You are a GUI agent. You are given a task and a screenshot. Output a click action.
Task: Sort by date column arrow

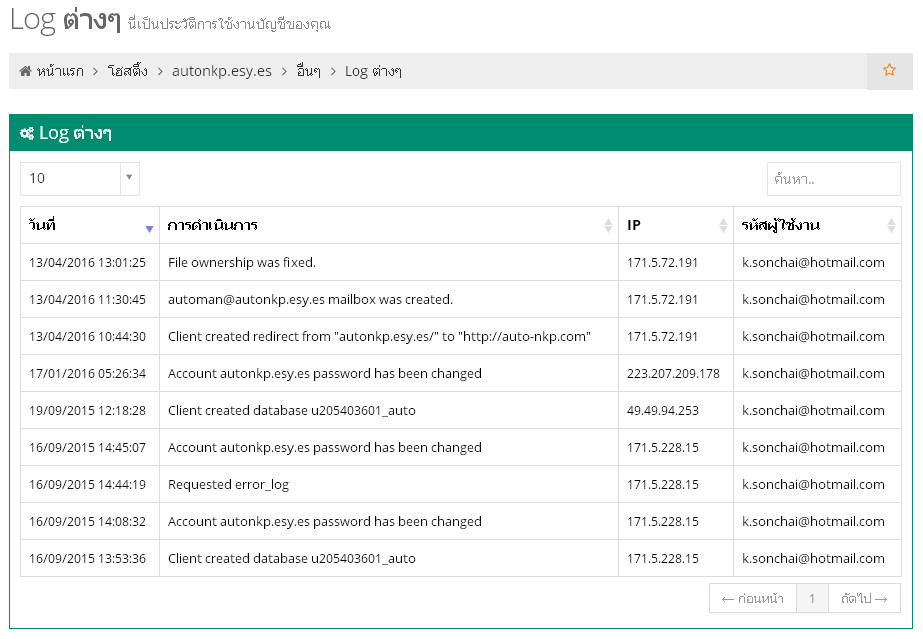tap(149, 227)
